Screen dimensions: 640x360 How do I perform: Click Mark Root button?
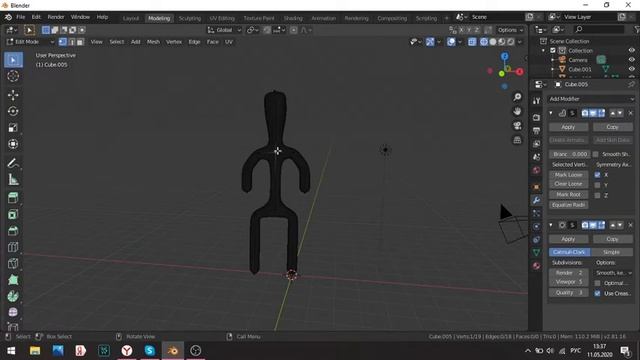(568, 195)
